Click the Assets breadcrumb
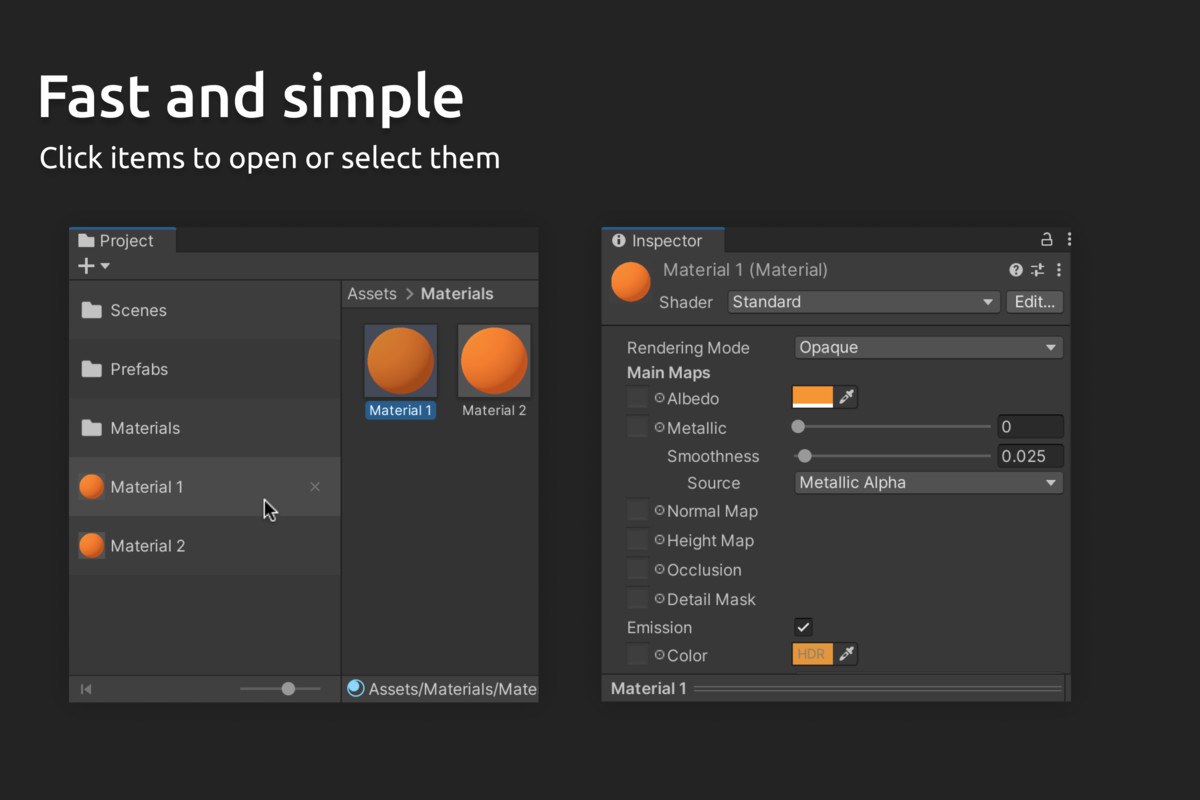1200x800 pixels. coord(372,294)
